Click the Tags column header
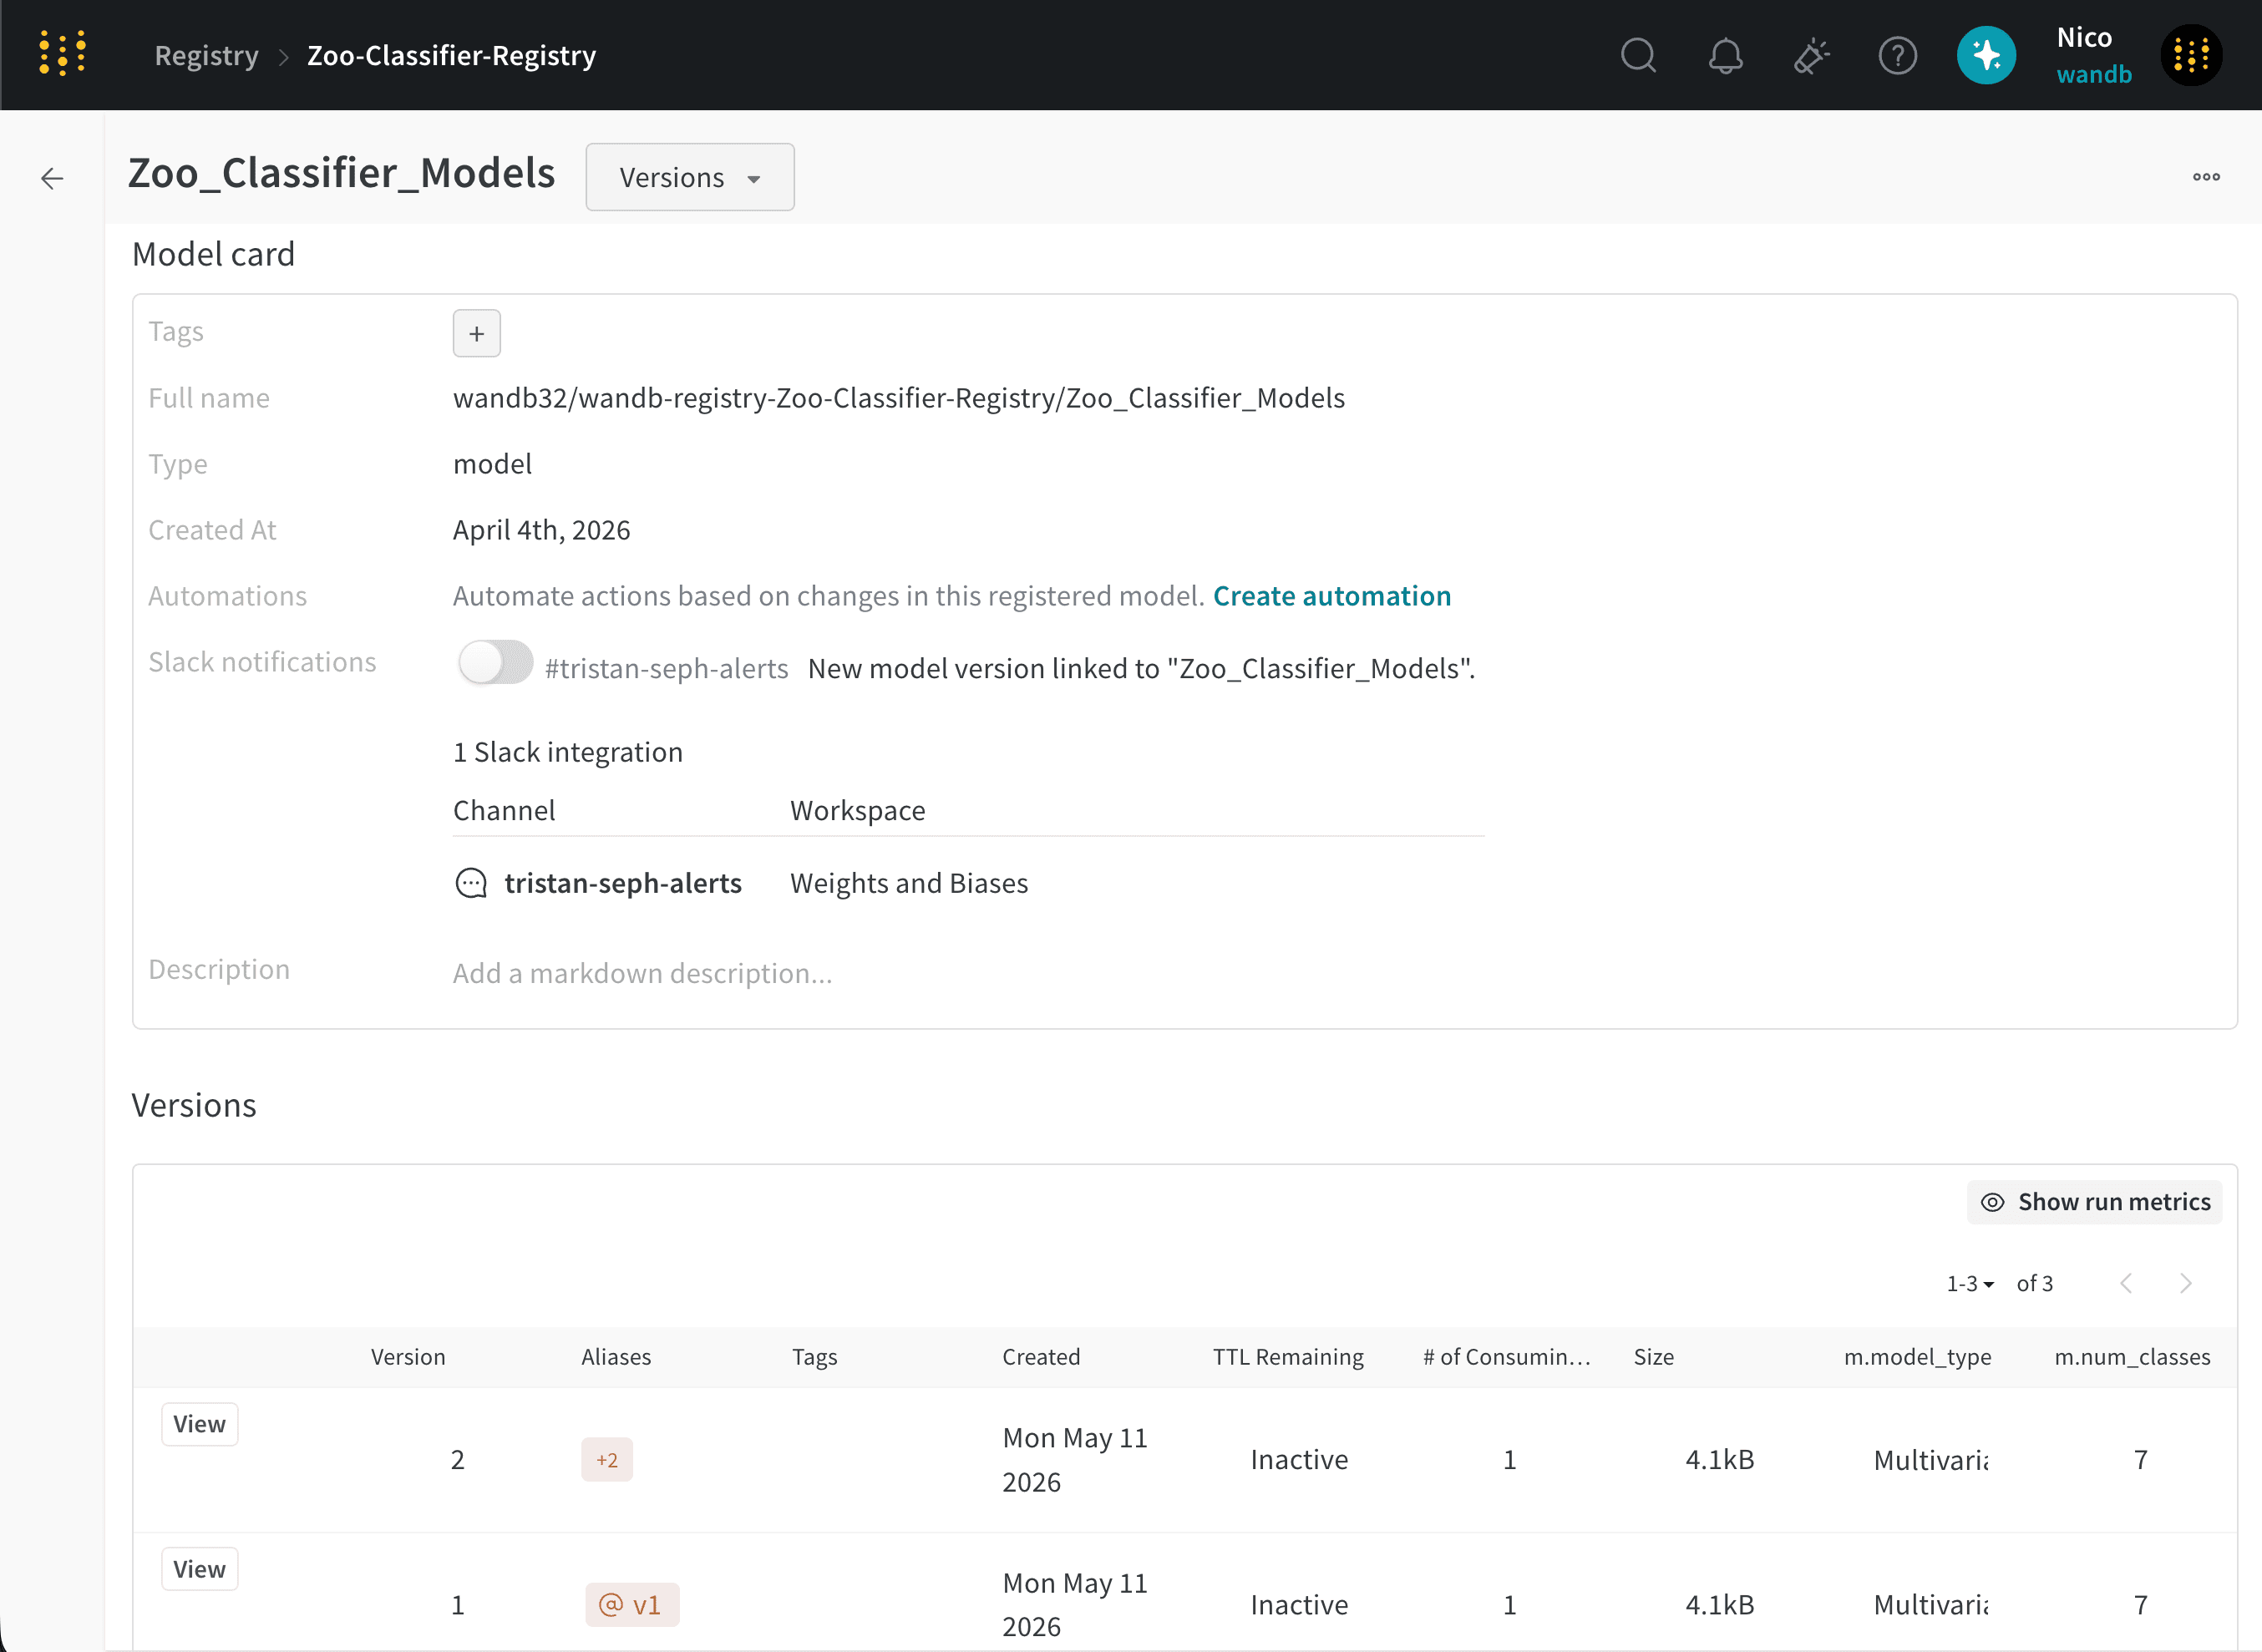This screenshot has height=1652, width=2262. (x=814, y=1357)
